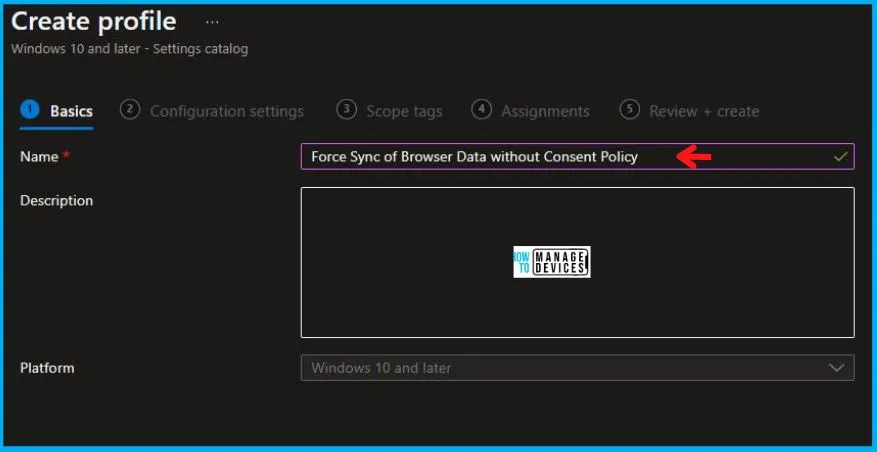Click the step 2 circle icon
The image size is (877, 452).
click(129, 110)
